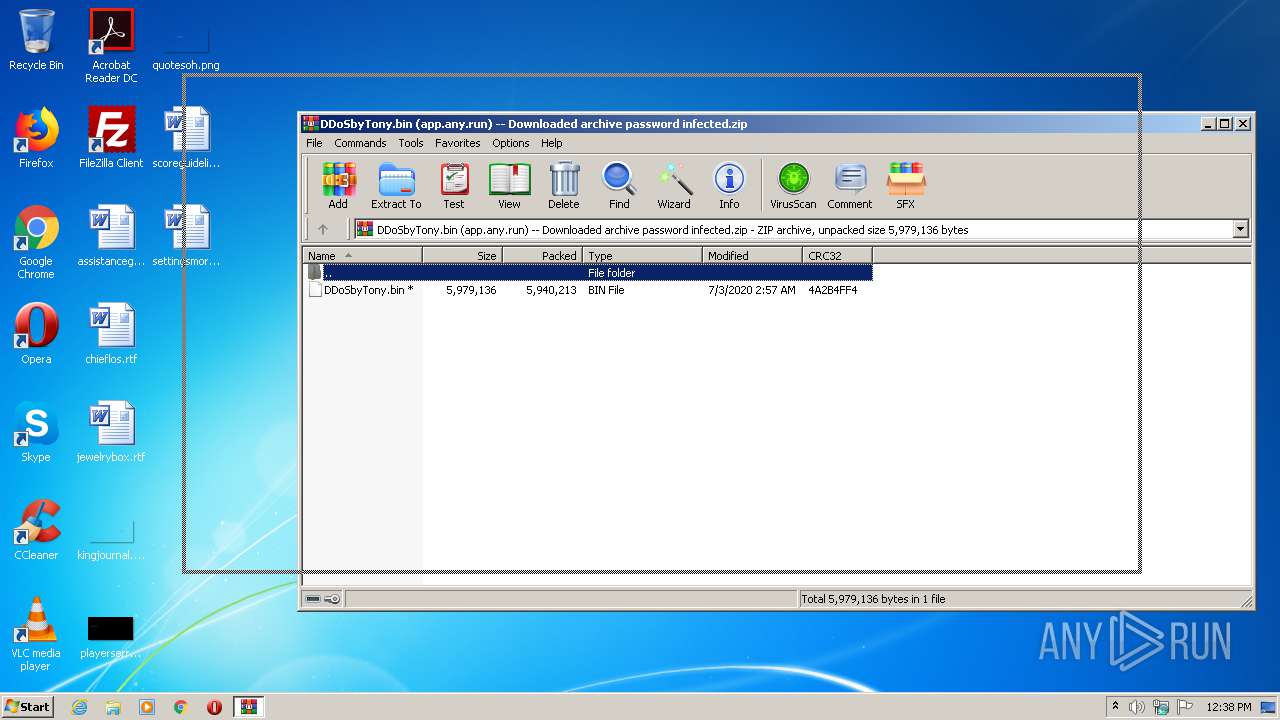1280x720 pixels.
Task: Click the Windows Explorer taskbar icon
Action: 113,707
